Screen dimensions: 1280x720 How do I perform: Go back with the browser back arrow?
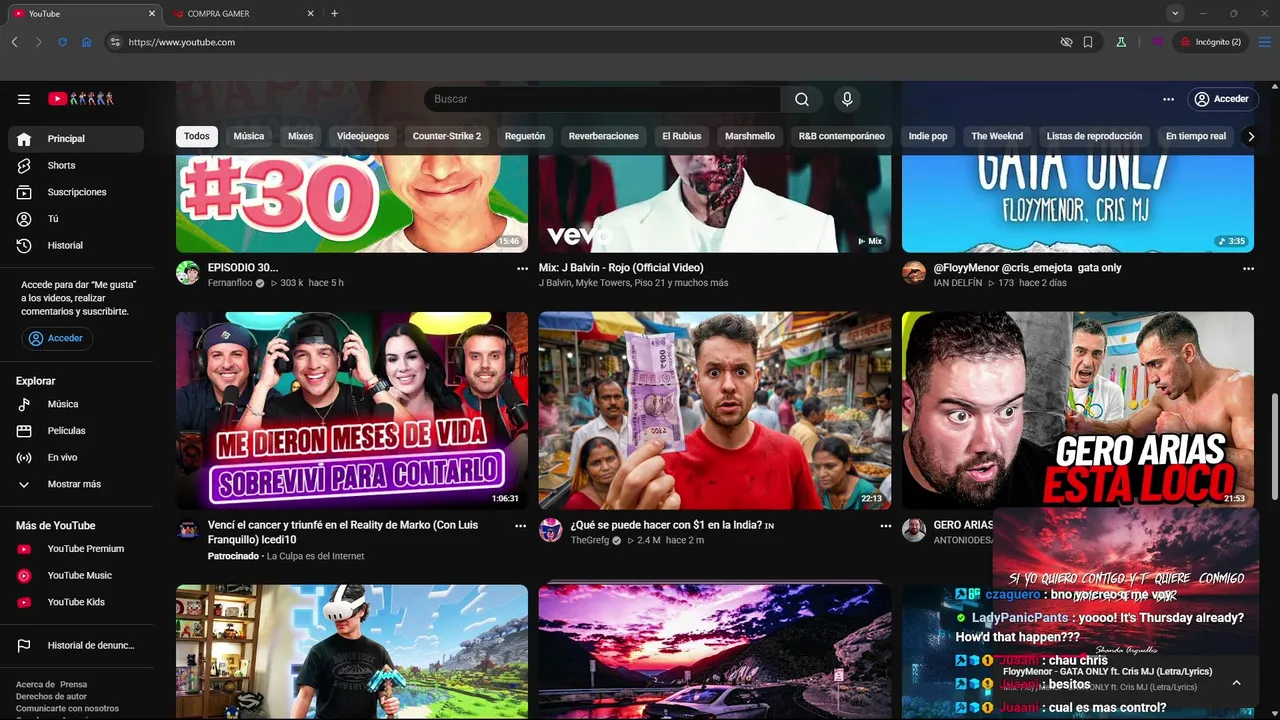pyautogui.click(x=14, y=42)
